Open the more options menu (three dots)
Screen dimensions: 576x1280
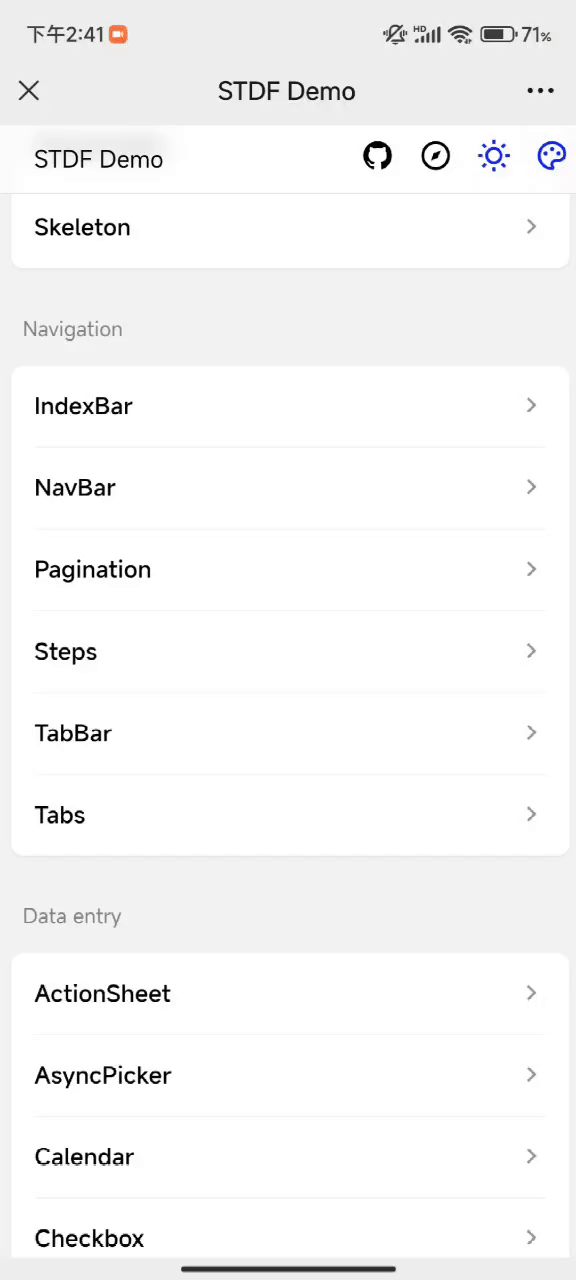(540, 90)
